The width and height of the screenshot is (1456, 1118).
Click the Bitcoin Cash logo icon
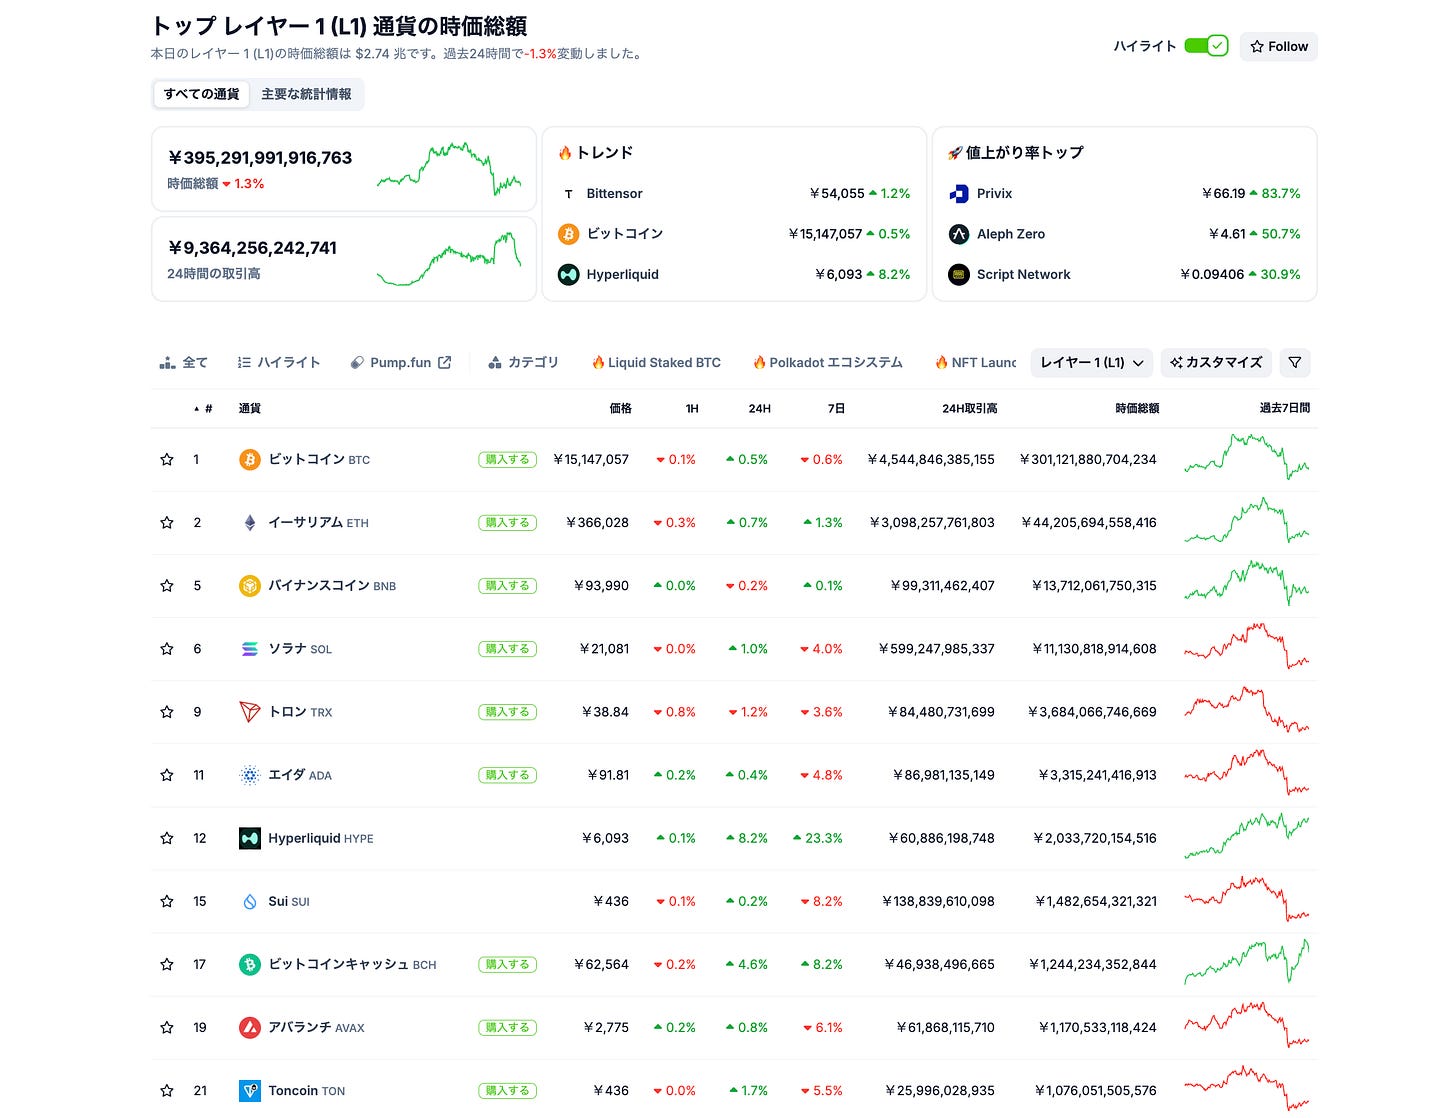[250, 964]
